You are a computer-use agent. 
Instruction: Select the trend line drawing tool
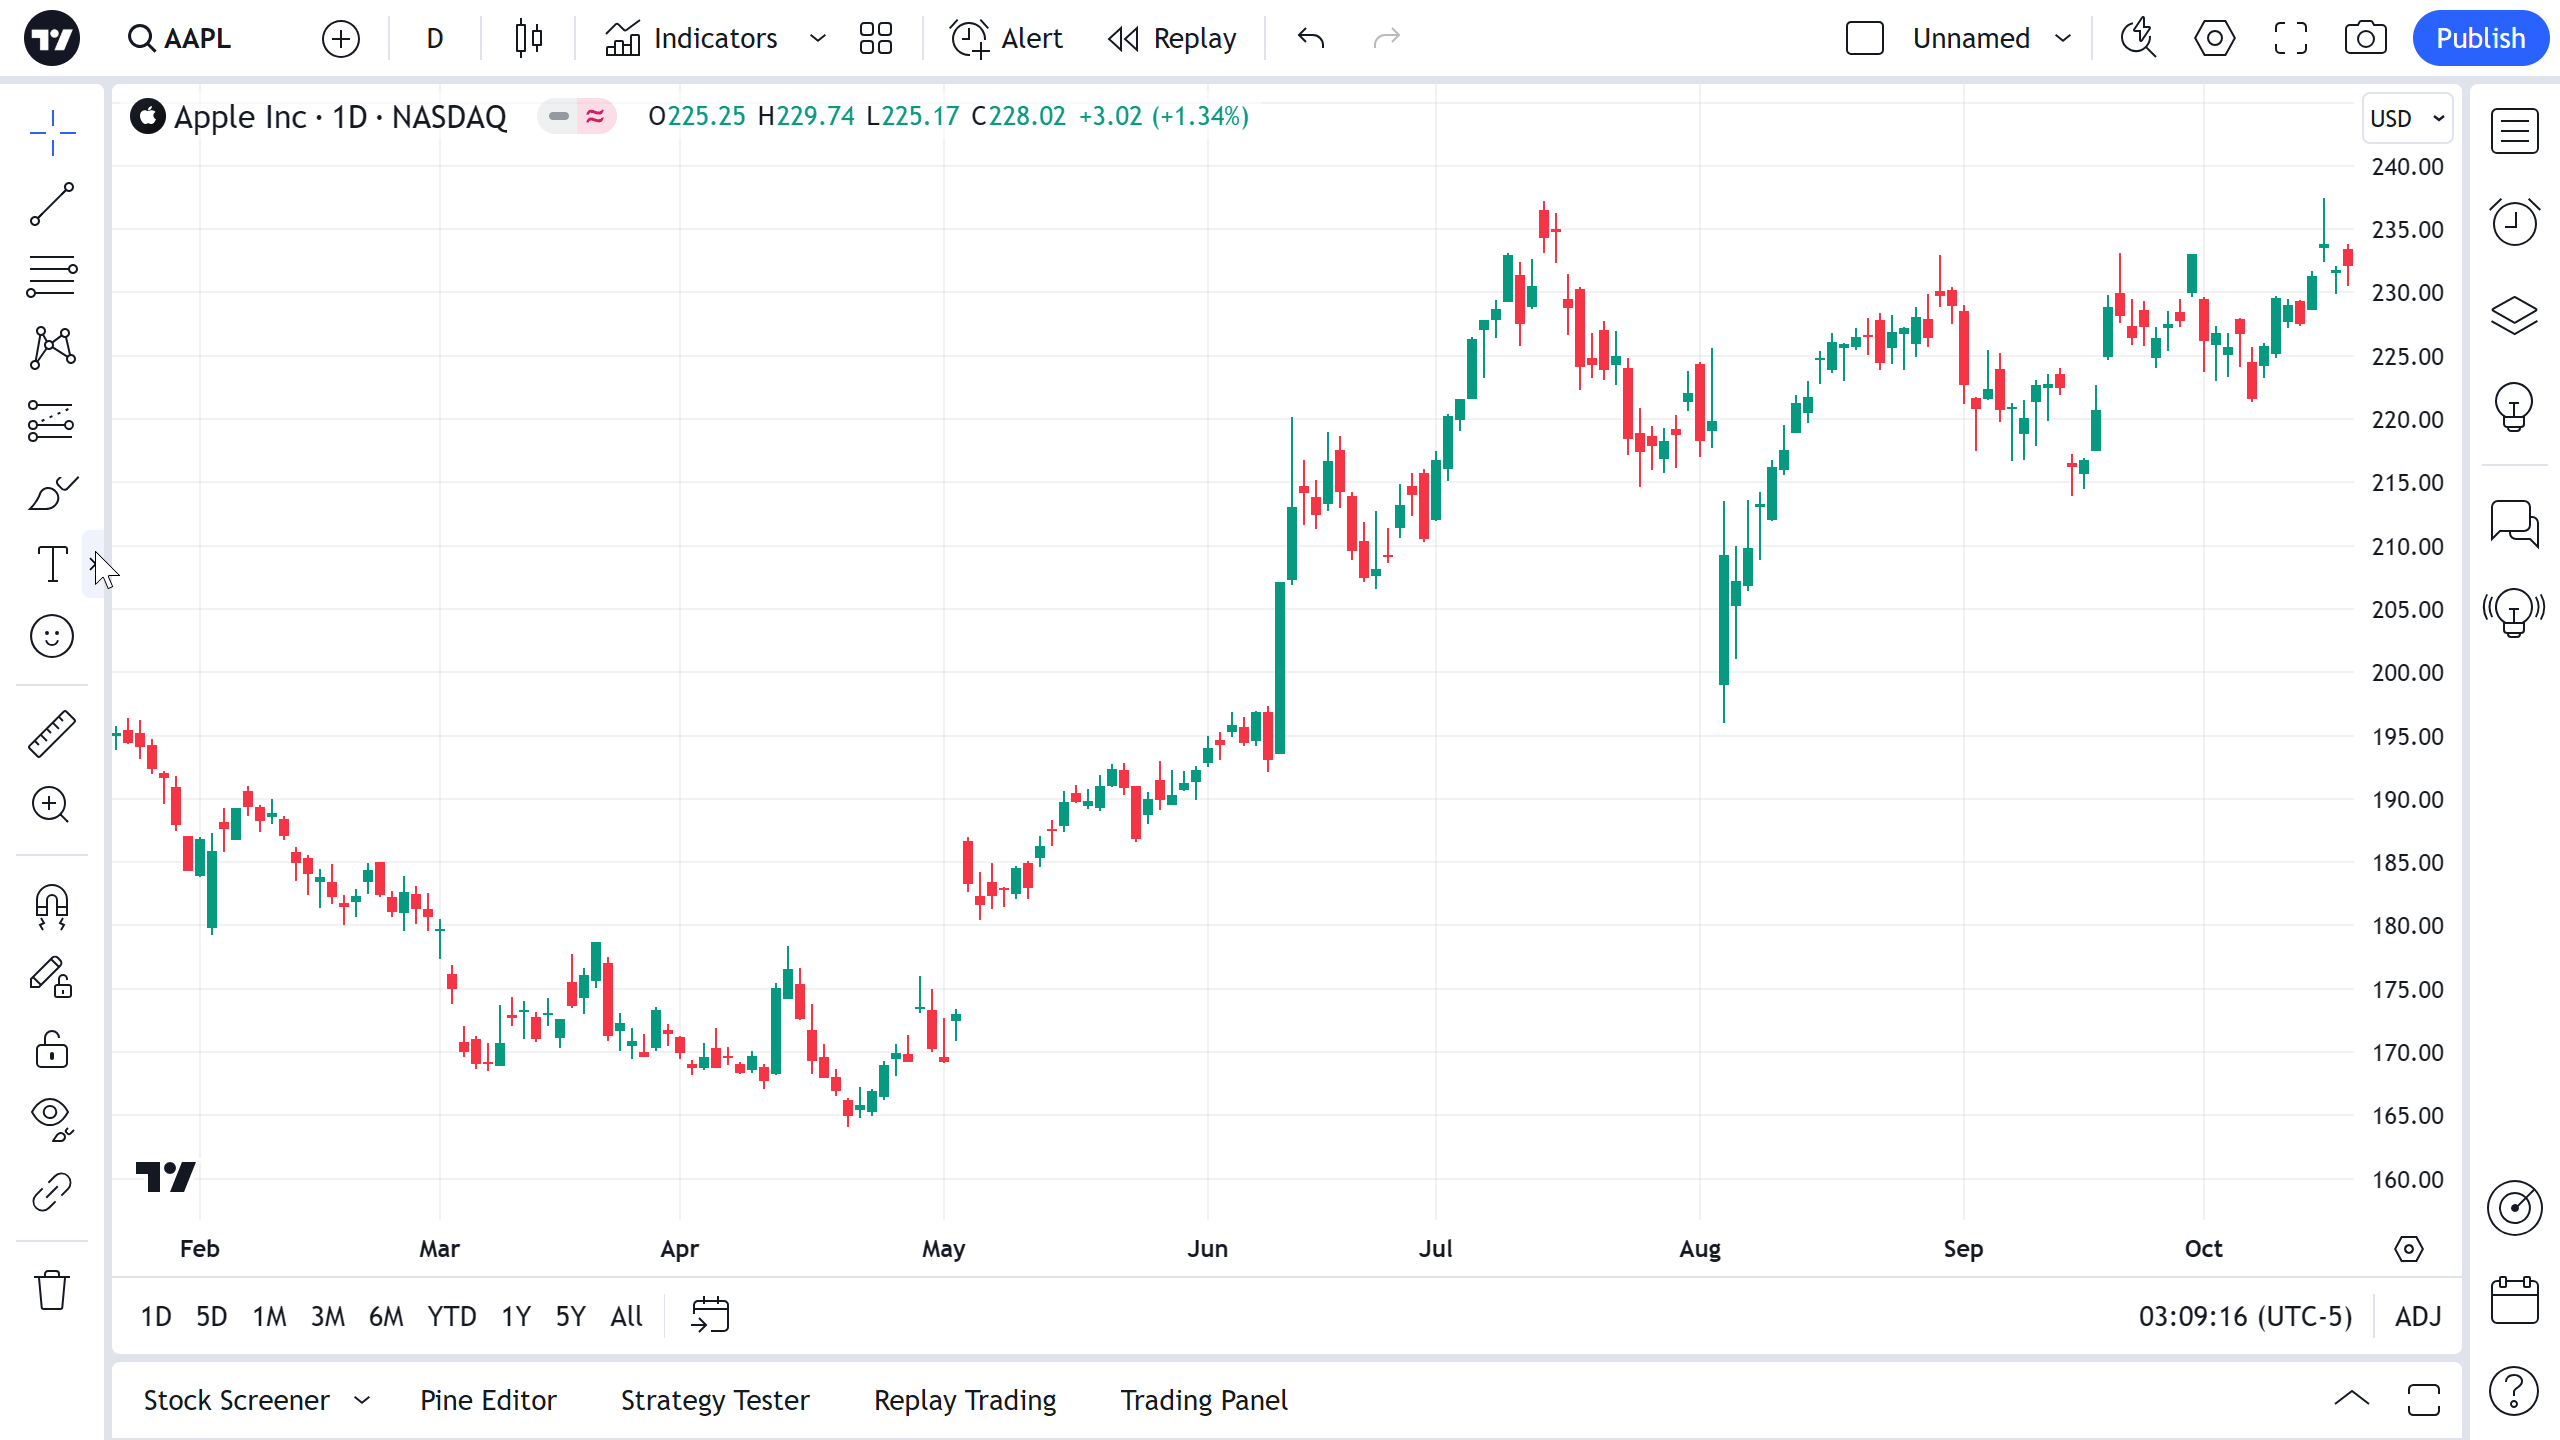[51, 204]
